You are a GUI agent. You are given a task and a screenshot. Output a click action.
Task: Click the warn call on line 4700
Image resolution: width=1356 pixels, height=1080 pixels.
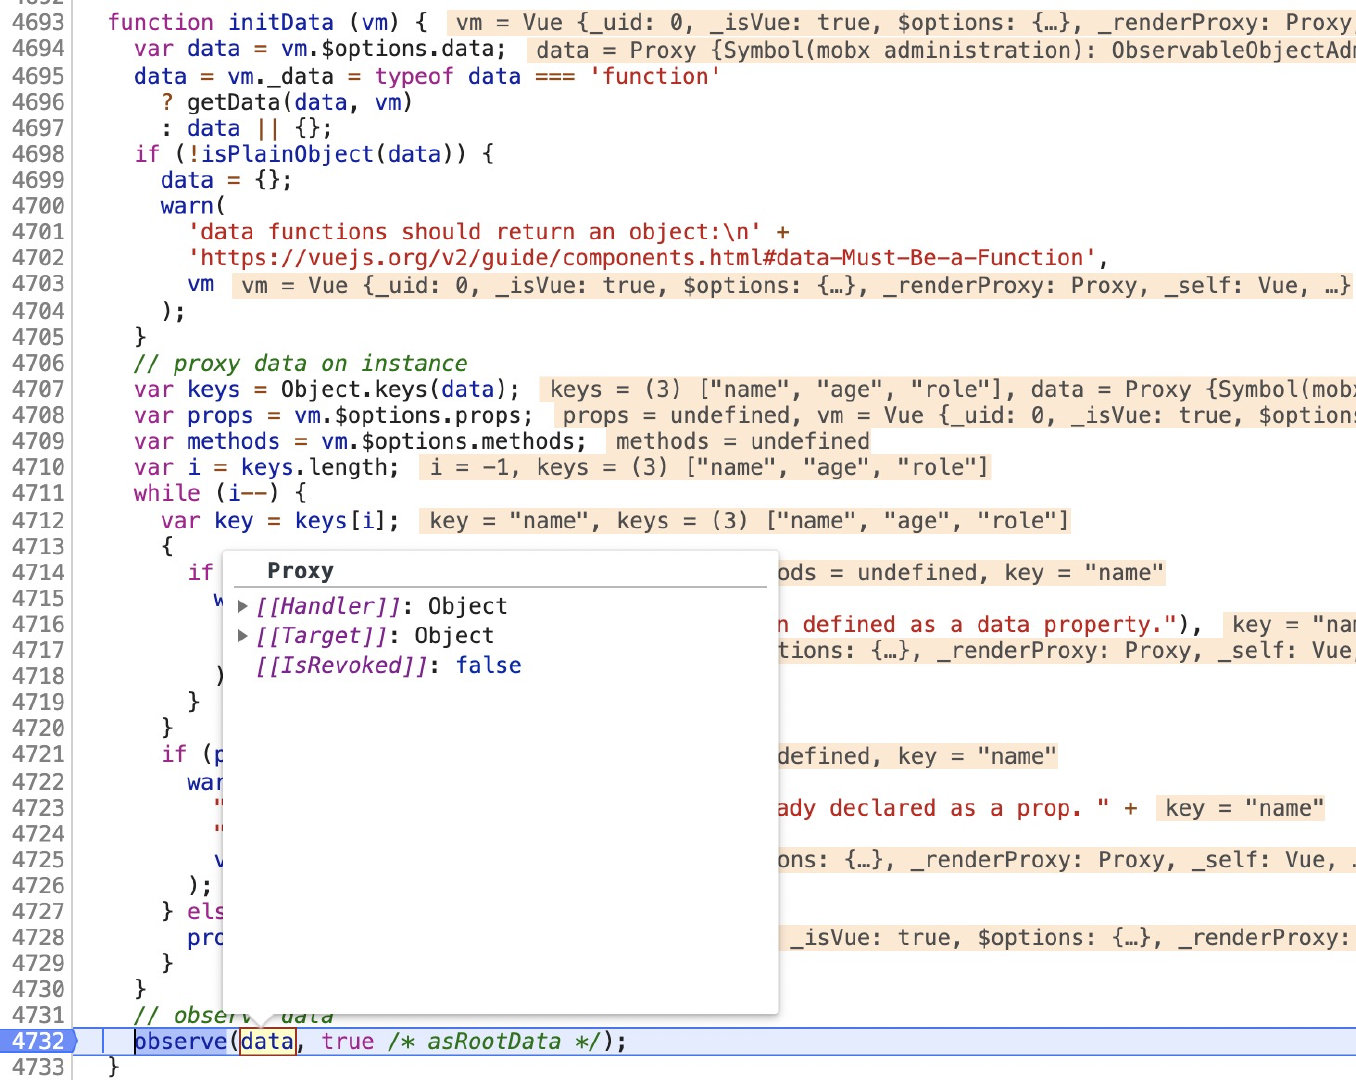coord(187,206)
